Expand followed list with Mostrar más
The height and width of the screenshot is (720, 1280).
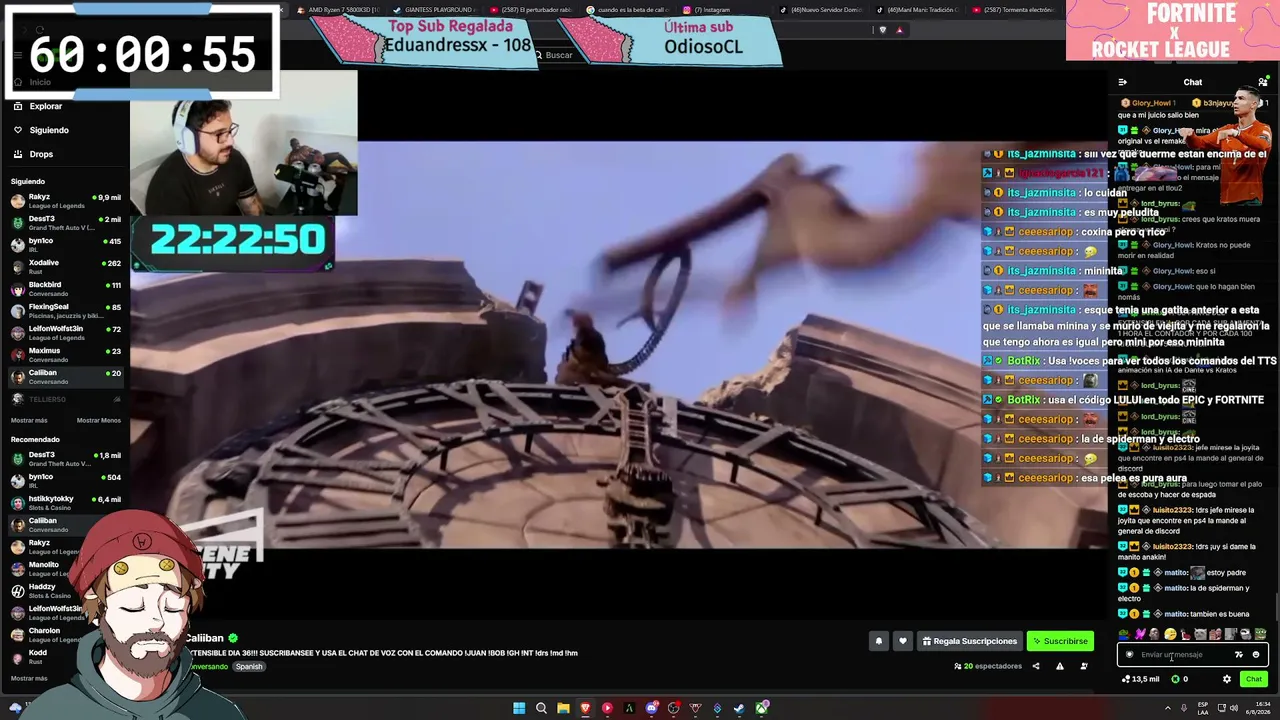pyautogui.click(x=29, y=420)
